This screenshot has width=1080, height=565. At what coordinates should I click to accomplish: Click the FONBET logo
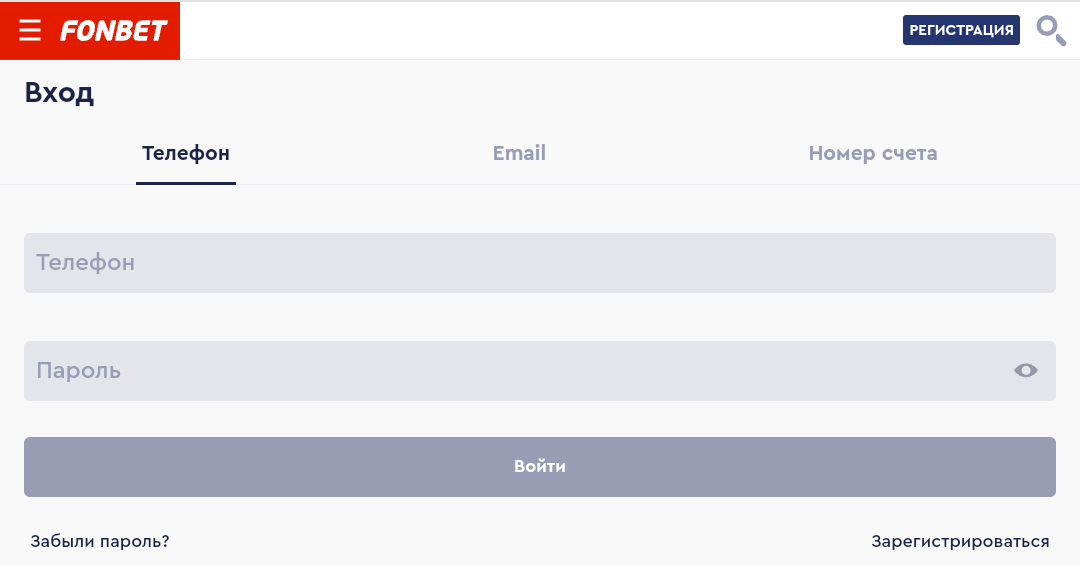click(114, 30)
